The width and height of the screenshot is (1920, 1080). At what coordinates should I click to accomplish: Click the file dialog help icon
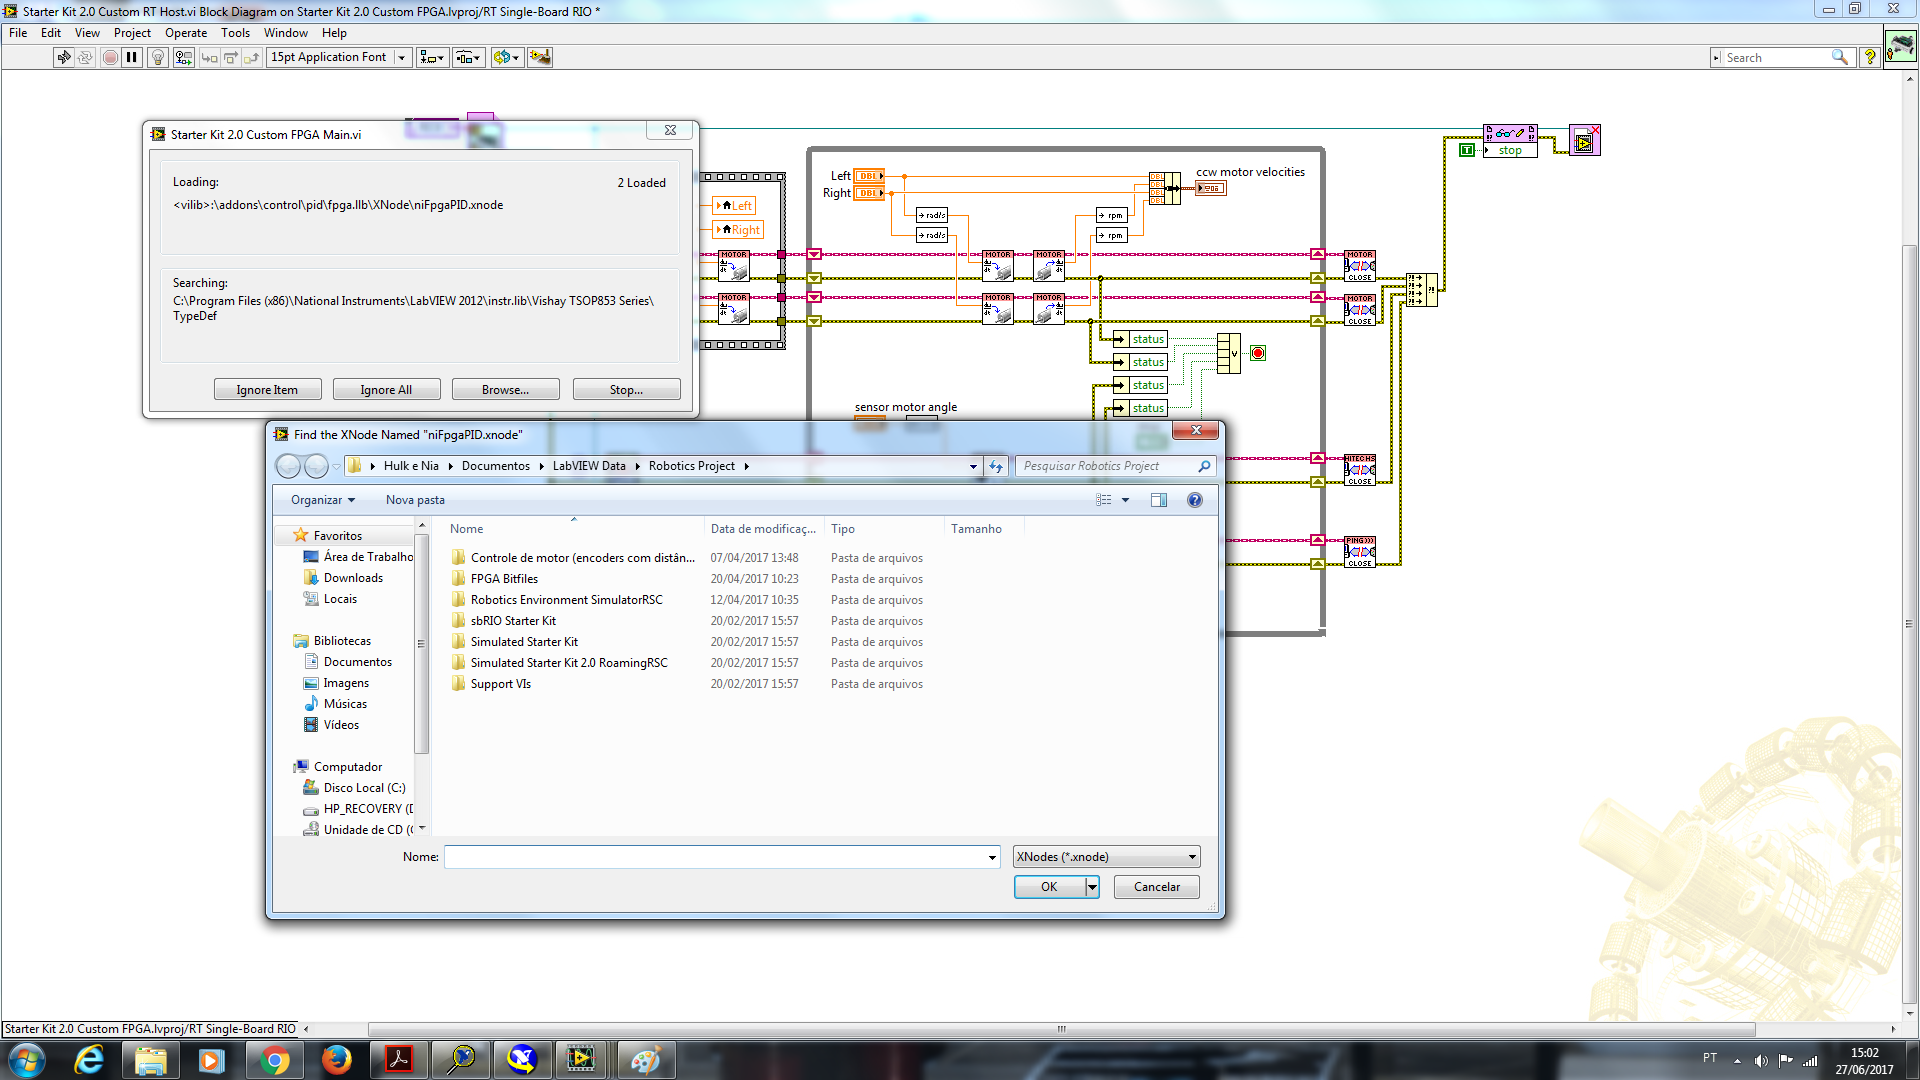pyautogui.click(x=1194, y=500)
